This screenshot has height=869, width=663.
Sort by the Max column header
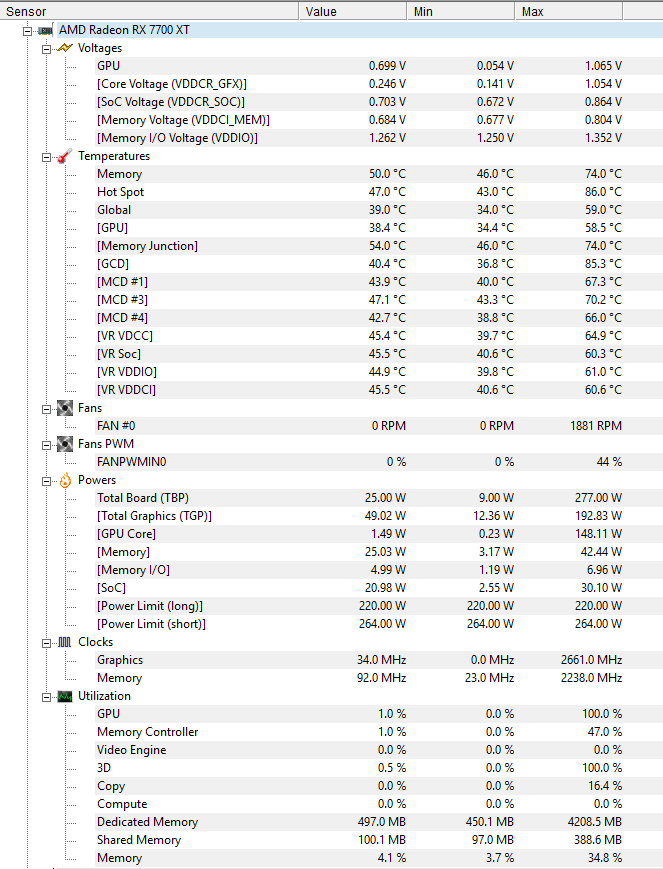point(569,12)
